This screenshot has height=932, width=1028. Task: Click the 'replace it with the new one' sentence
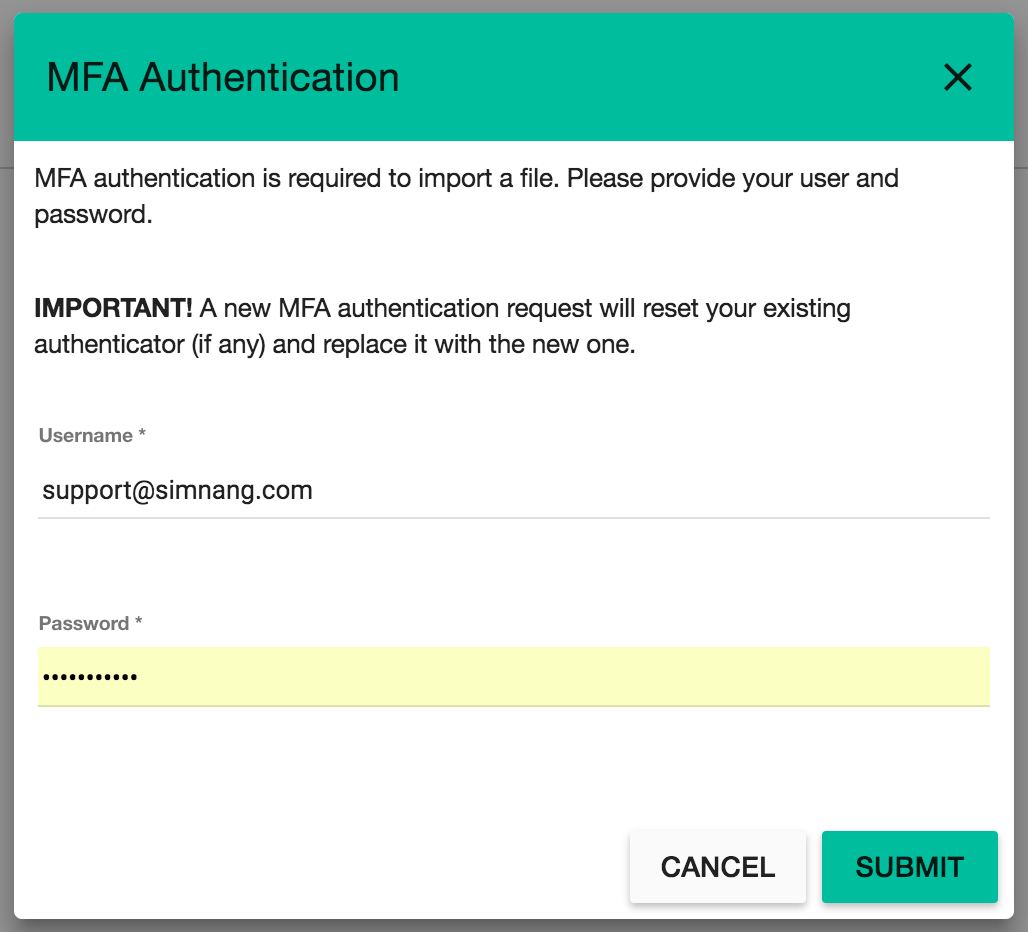tap(454, 344)
